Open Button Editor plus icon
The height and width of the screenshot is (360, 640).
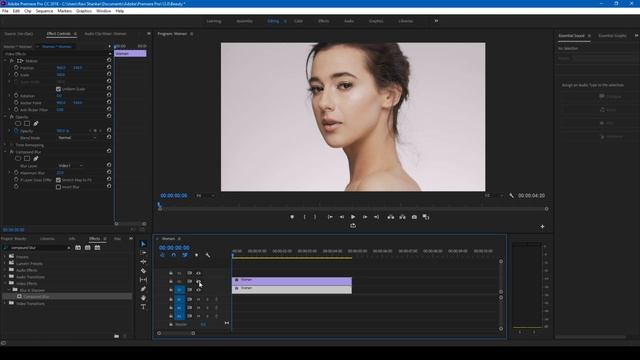[x=542, y=227]
